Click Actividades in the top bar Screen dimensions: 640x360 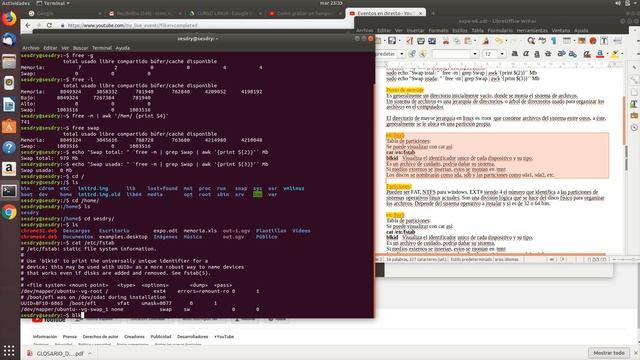click(16, 3)
